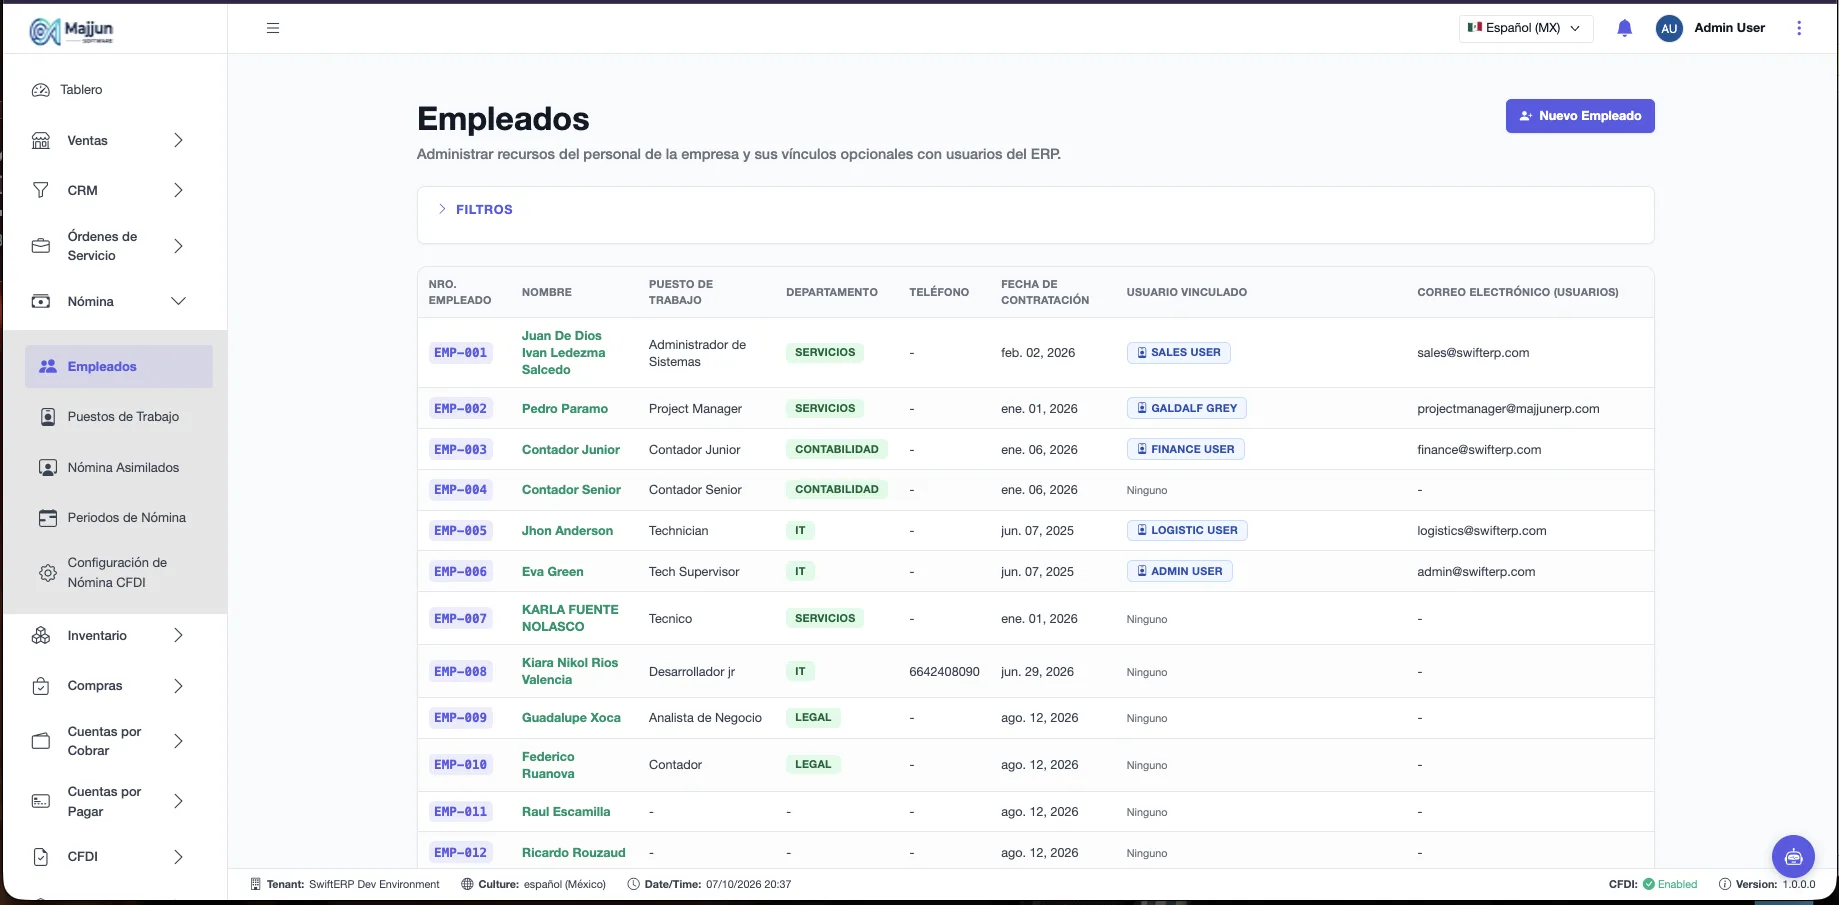This screenshot has height=905, width=1839.
Task: Open Nómina Asimilados menu item
Action: [x=119, y=467]
